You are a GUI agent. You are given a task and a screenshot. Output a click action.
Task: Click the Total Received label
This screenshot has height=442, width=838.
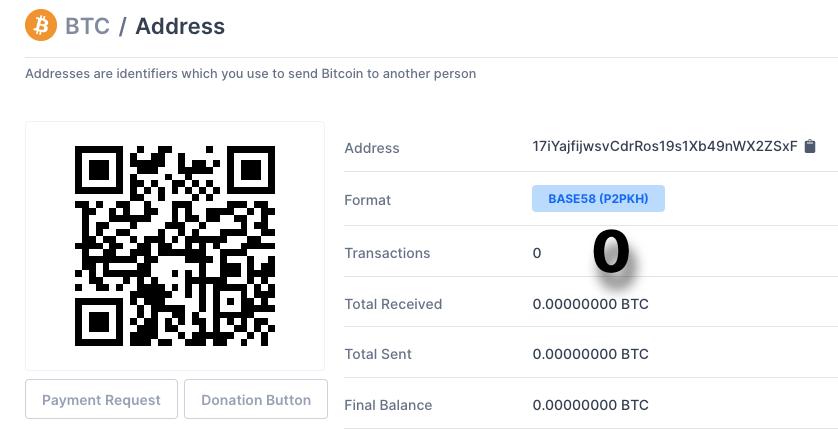click(393, 304)
